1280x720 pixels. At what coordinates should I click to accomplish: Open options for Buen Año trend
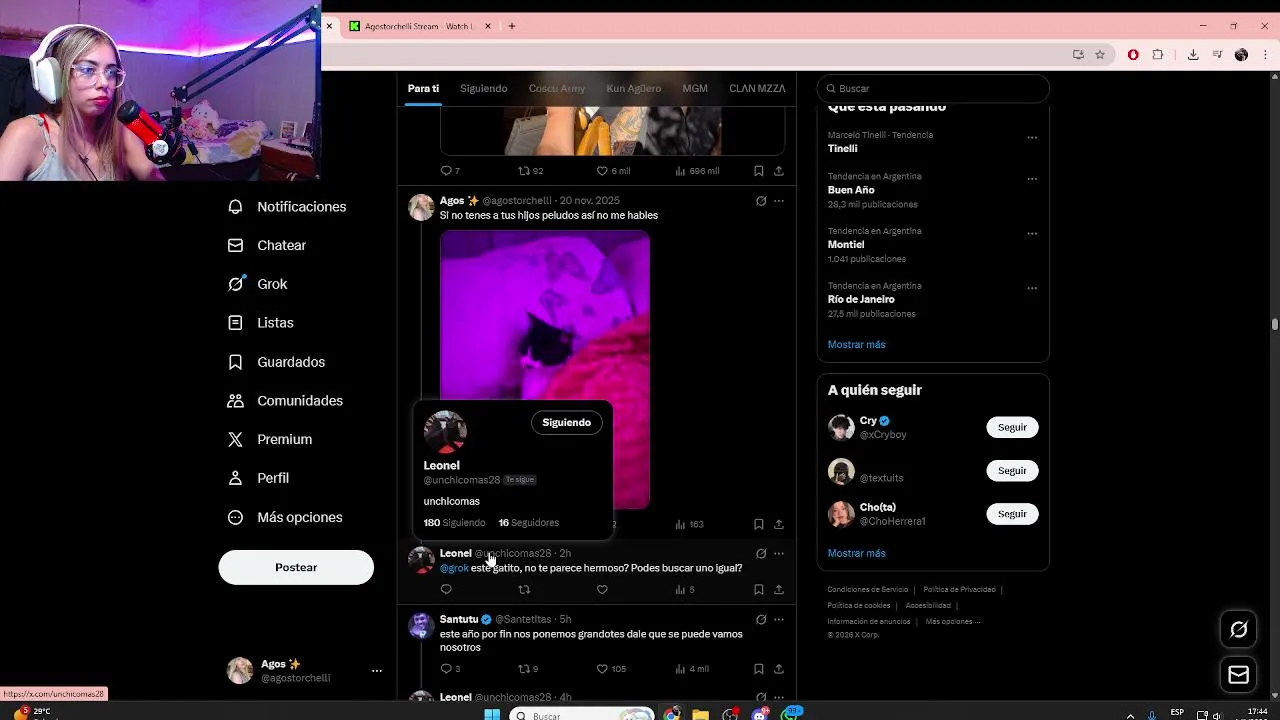[1032, 179]
